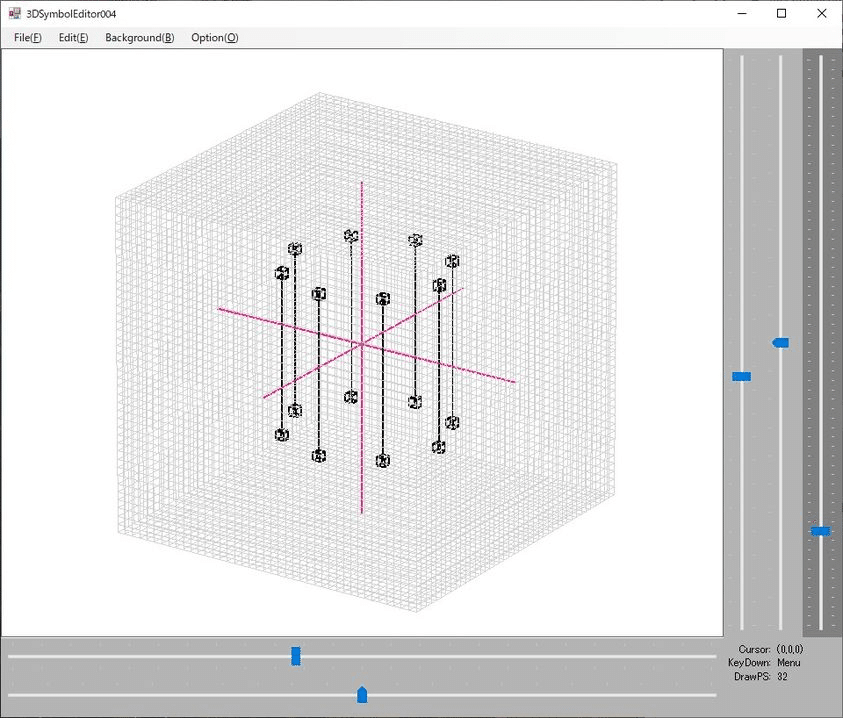Viewport: 843px width, 718px height.
Task: Open the Background(B) menu
Action: coord(139,38)
